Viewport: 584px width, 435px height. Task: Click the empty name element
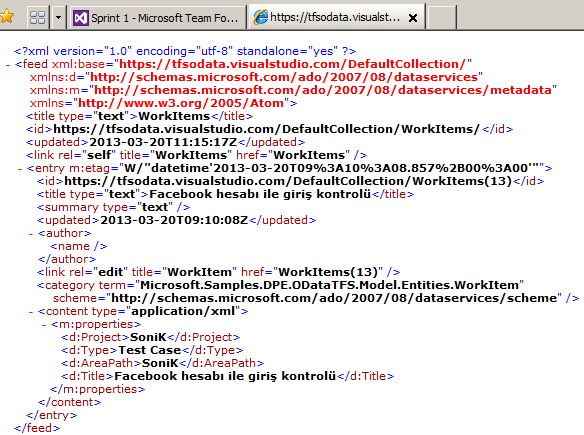(x=79, y=246)
